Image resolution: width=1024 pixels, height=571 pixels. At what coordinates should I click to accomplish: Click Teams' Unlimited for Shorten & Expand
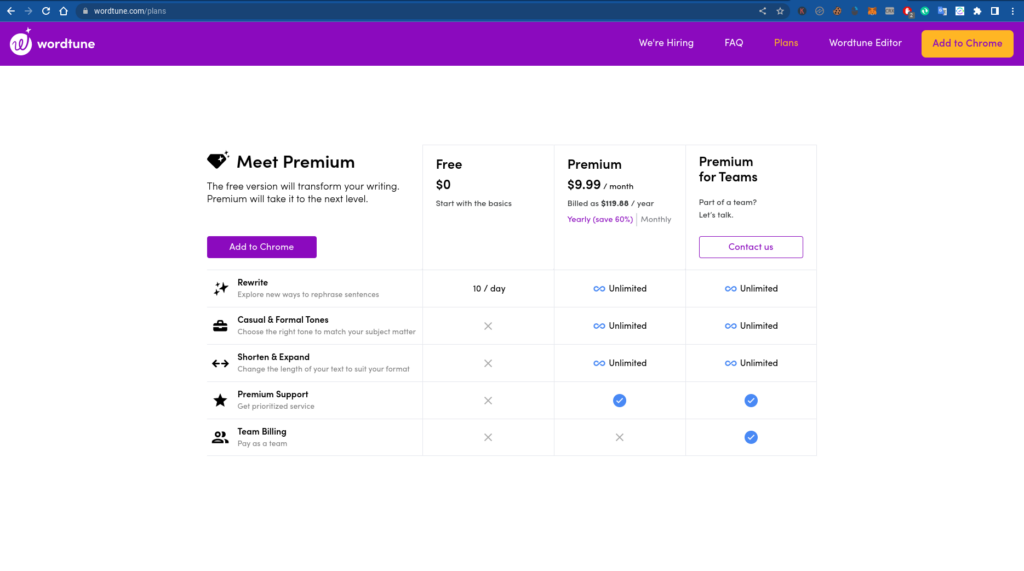coord(751,363)
